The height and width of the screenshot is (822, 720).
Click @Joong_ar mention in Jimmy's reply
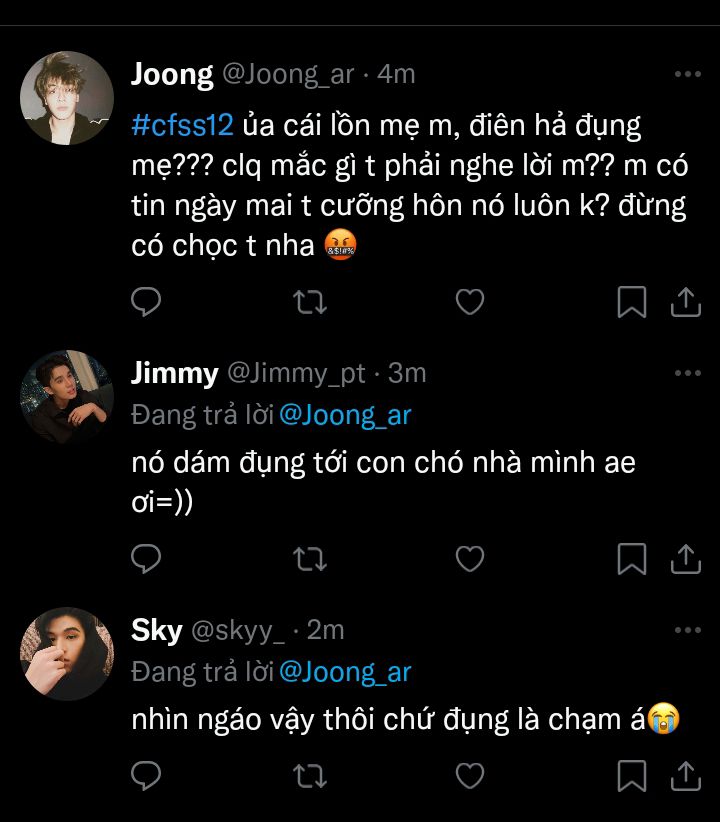(x=345, y=415)
